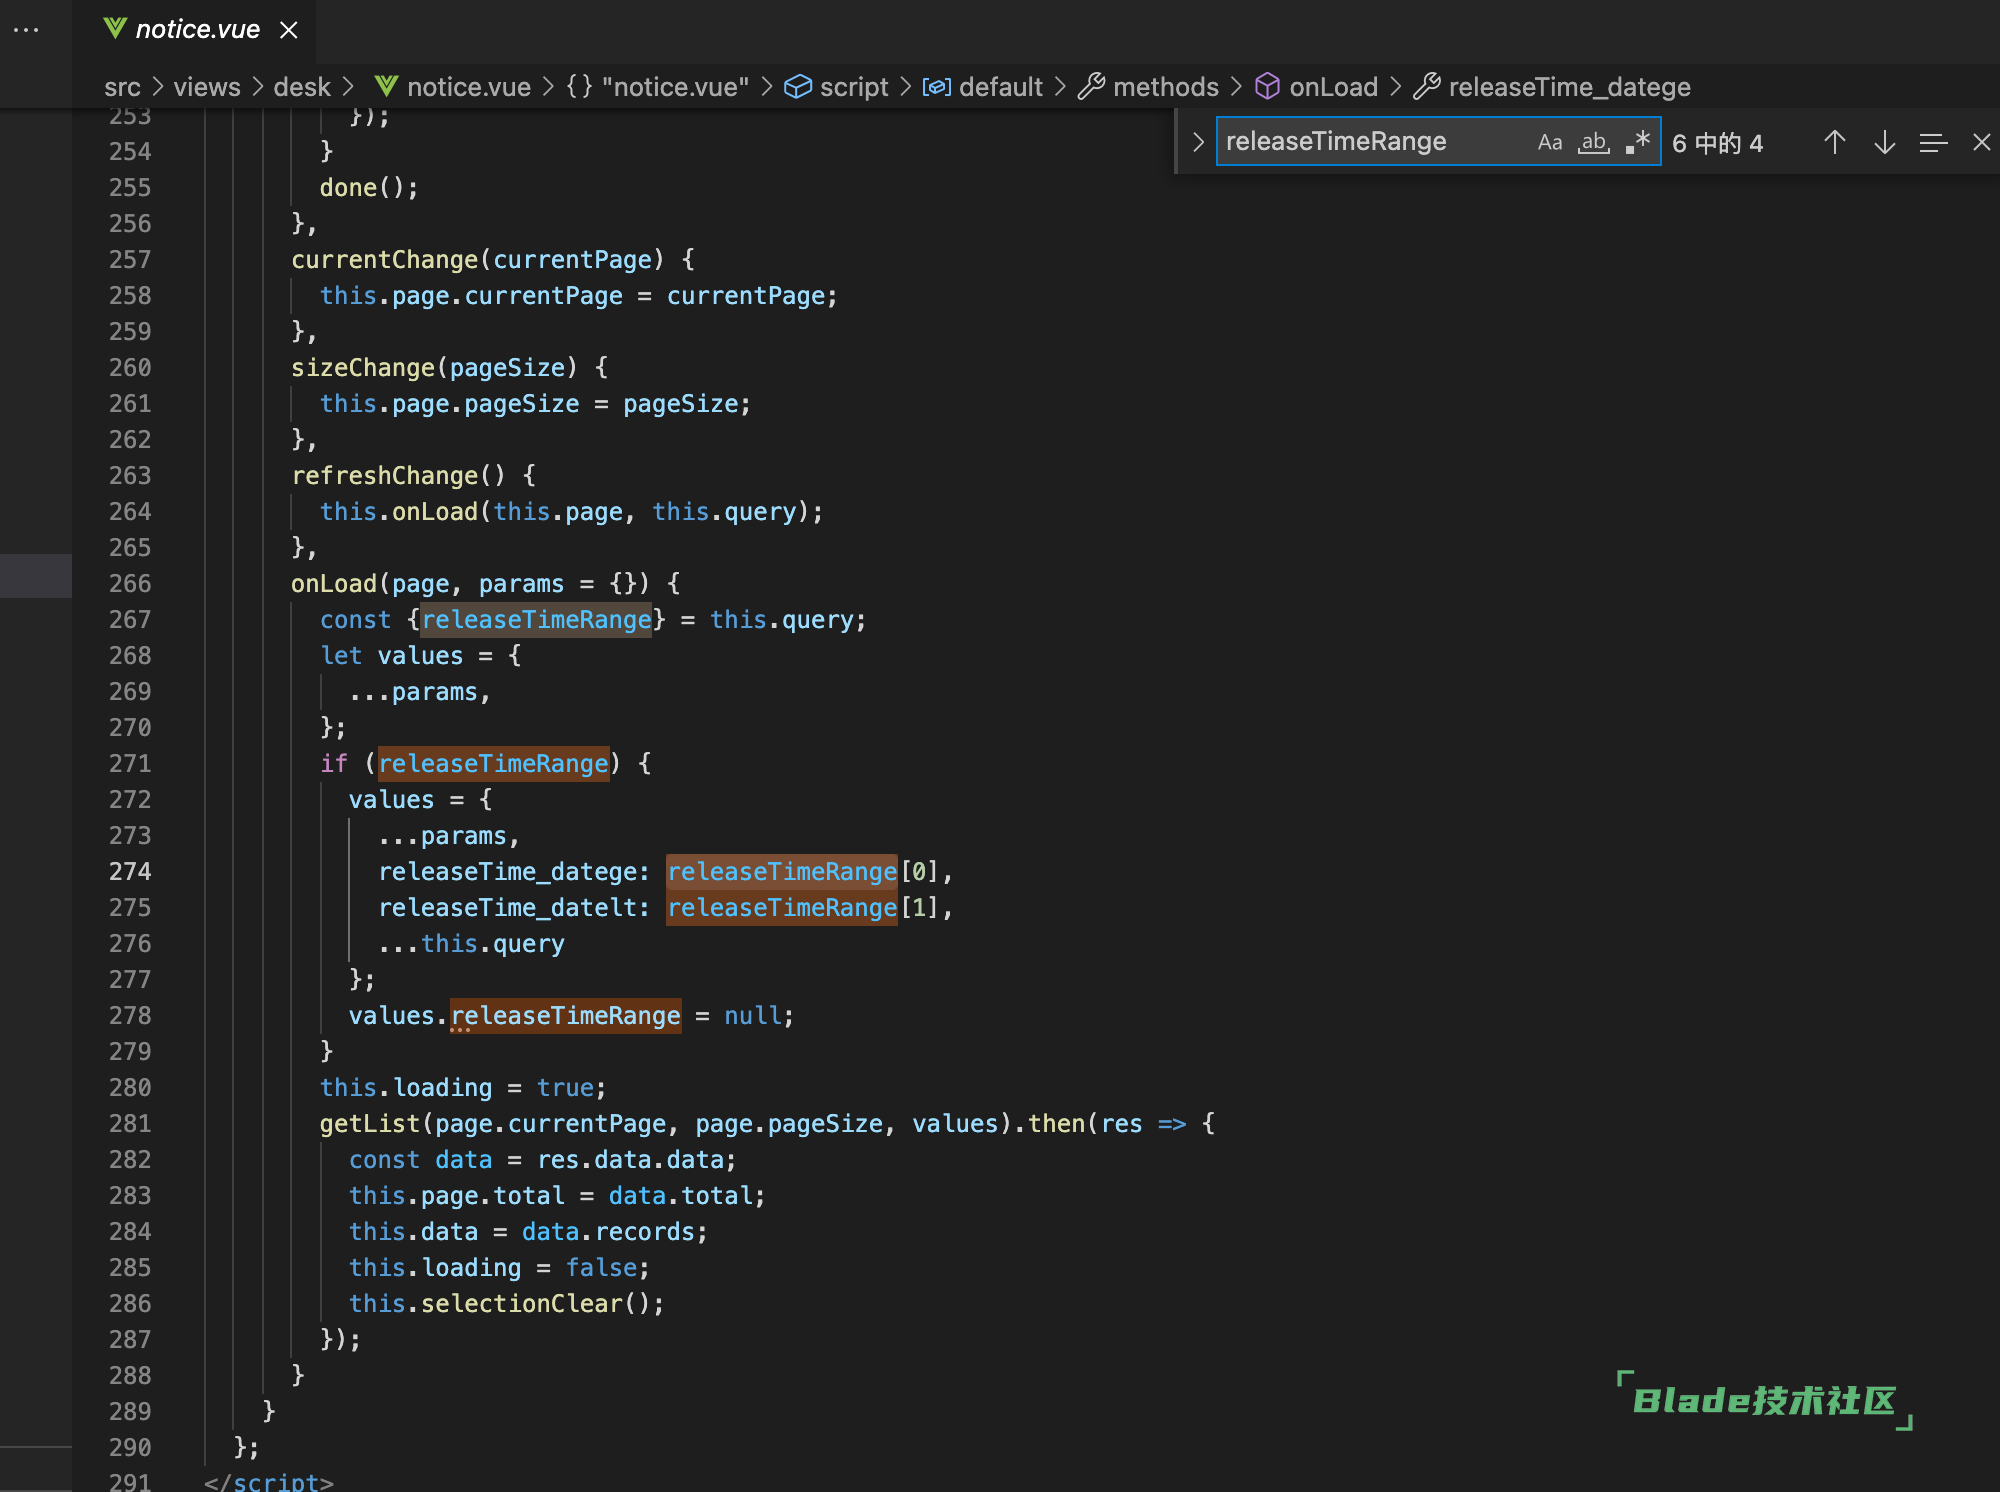Click releaseTime_datege property key
Viewport: 2000px width, 1492px height.
pyautogui.click(x=507, y=871)
